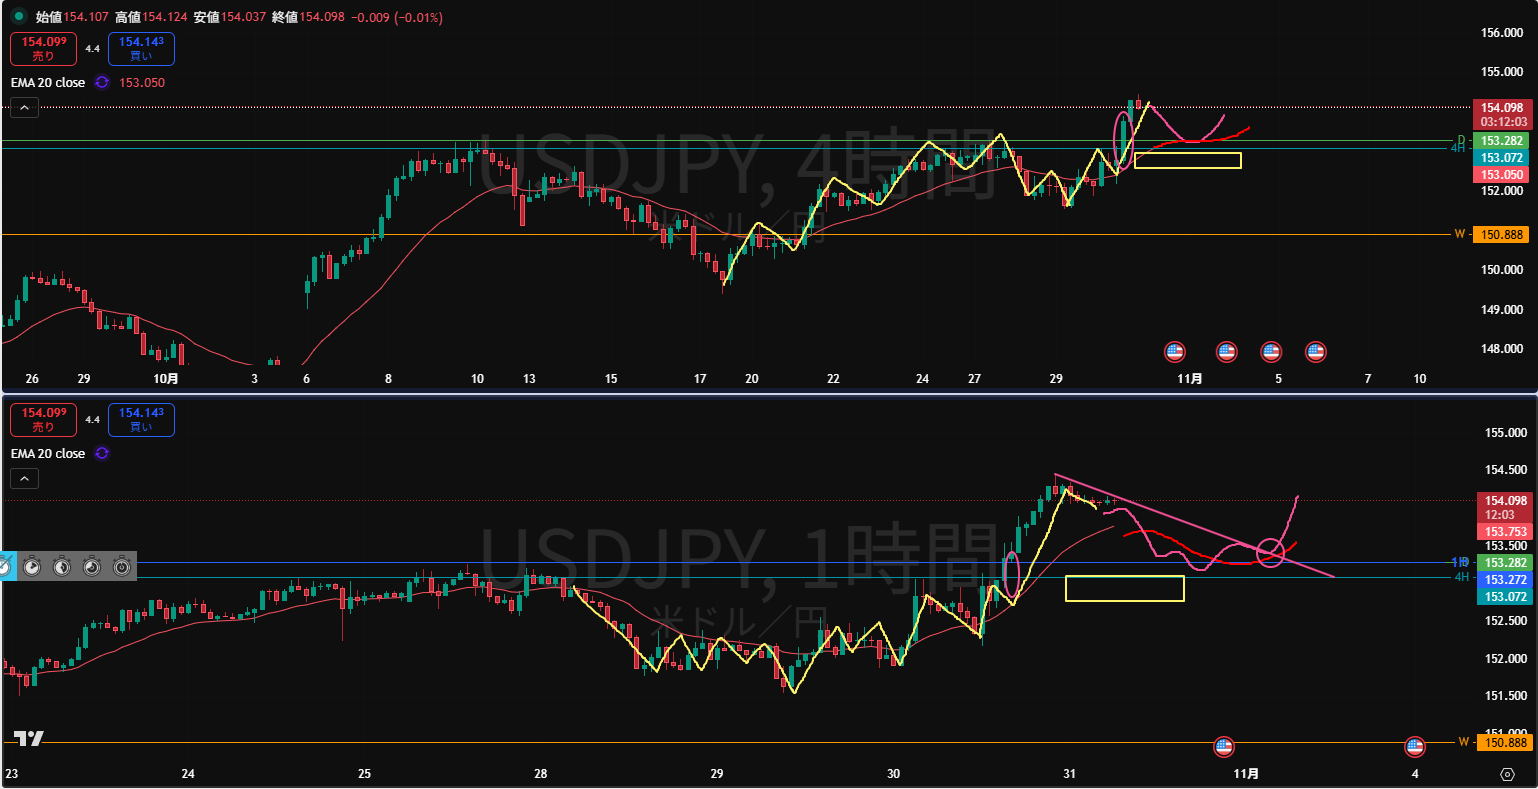Click the TradingView logo in lower chart
The image size is (1538, 789).
[x=29, y=739]
